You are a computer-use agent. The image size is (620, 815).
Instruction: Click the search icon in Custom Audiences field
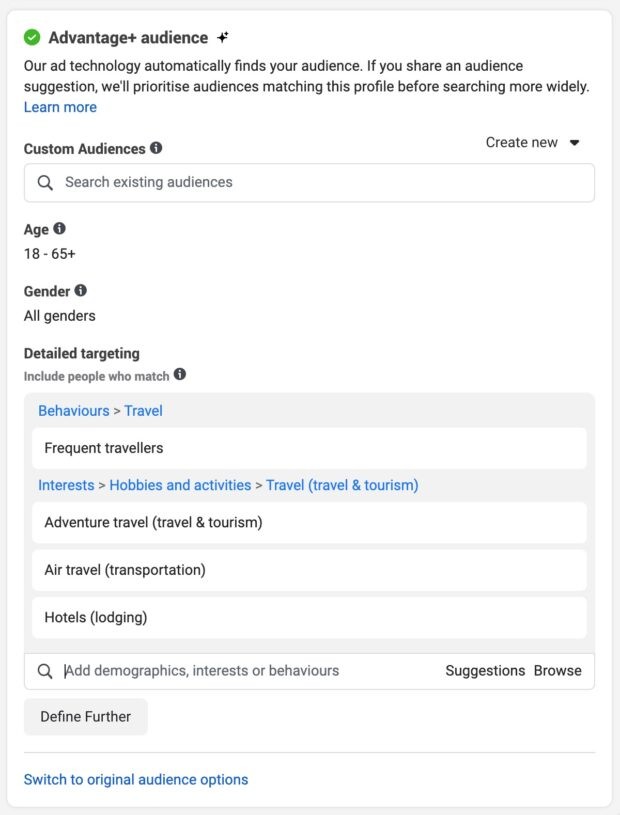pos(45,182)
